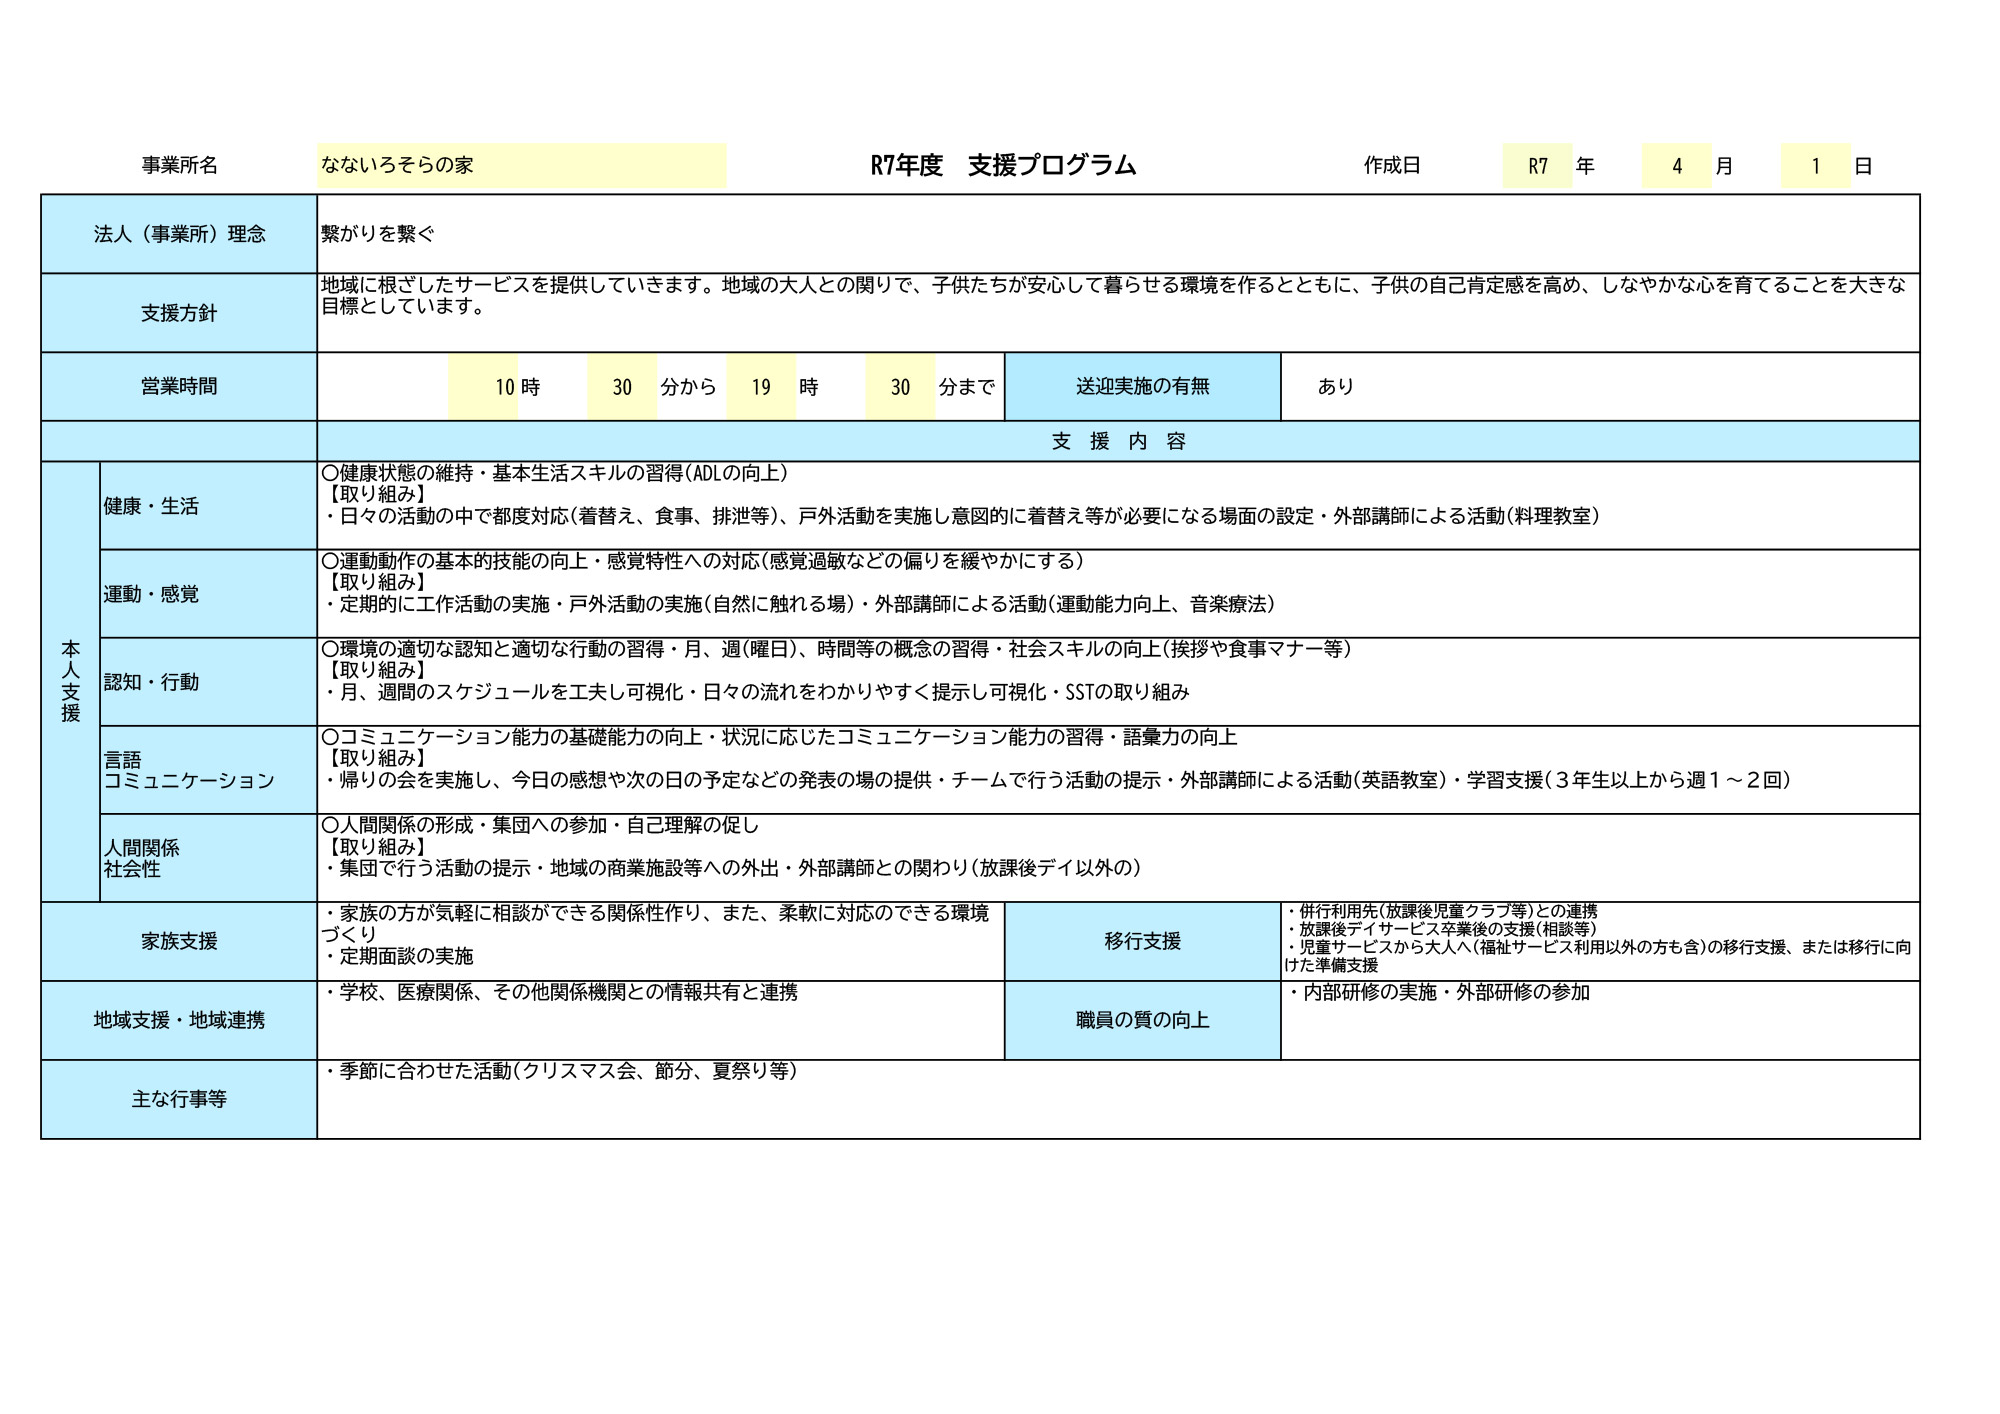Select the 支援方針 header cell
This screenshot has width=2000, height=1414.
click(x=179, y=313)
